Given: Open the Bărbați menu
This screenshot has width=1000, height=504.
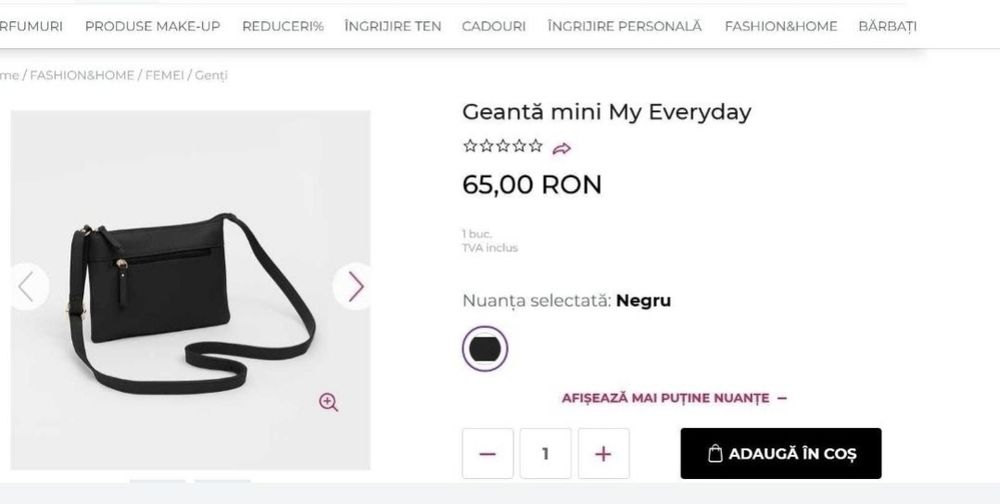Looking at the screenshot, I should coord(887,26).
